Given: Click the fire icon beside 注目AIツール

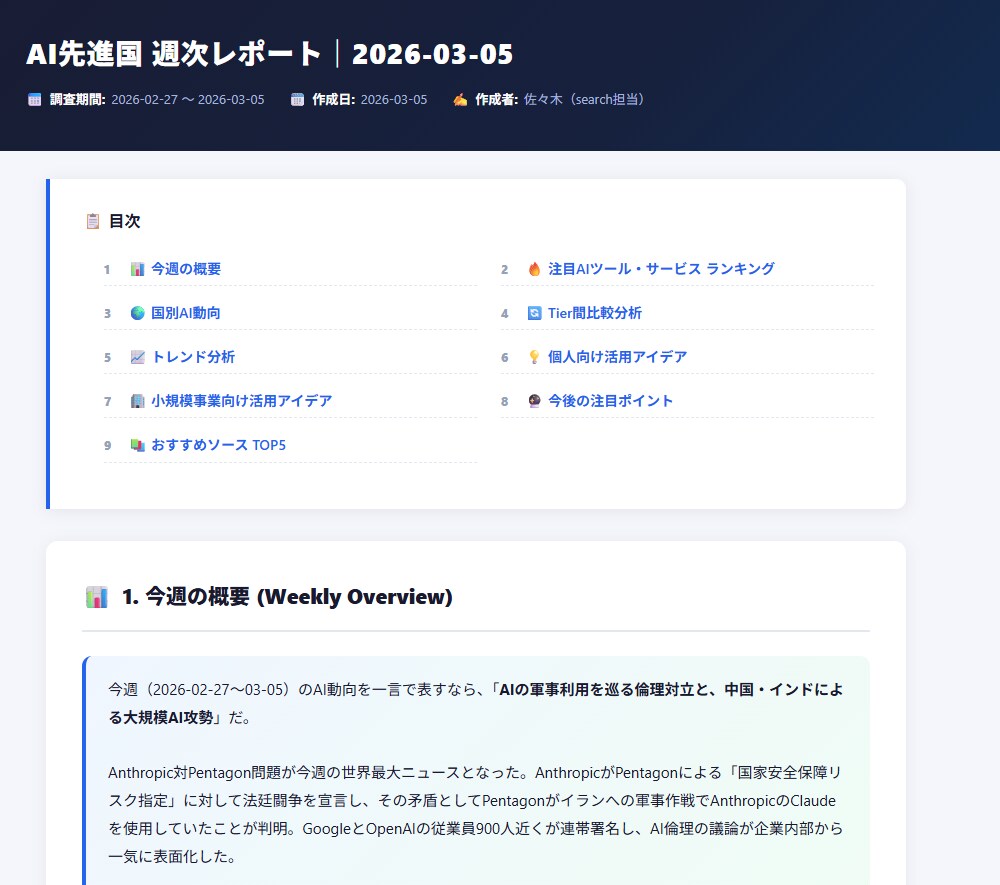Looking at the screenshot, I should pyautogui.click(x=534, y=269).
